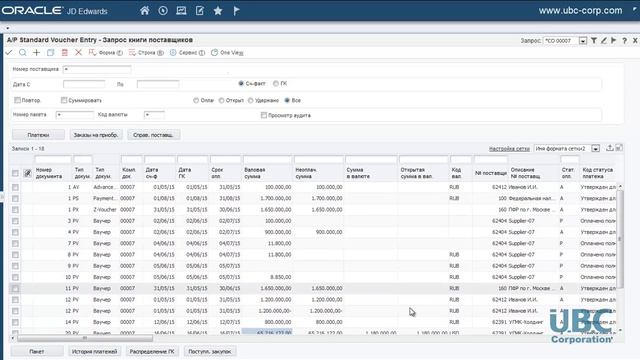The image size is (640, 360).
Task: Expand the small arrow below Oracle logo
Action: (x=7, y=28)
